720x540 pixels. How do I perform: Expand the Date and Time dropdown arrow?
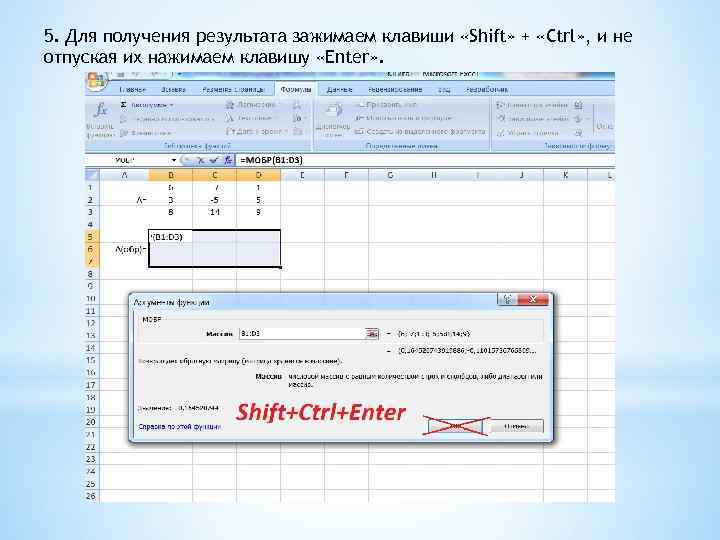(286, 132)
